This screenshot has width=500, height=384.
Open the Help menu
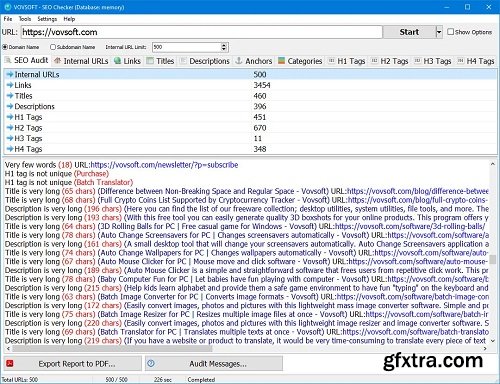click(69, 19)
